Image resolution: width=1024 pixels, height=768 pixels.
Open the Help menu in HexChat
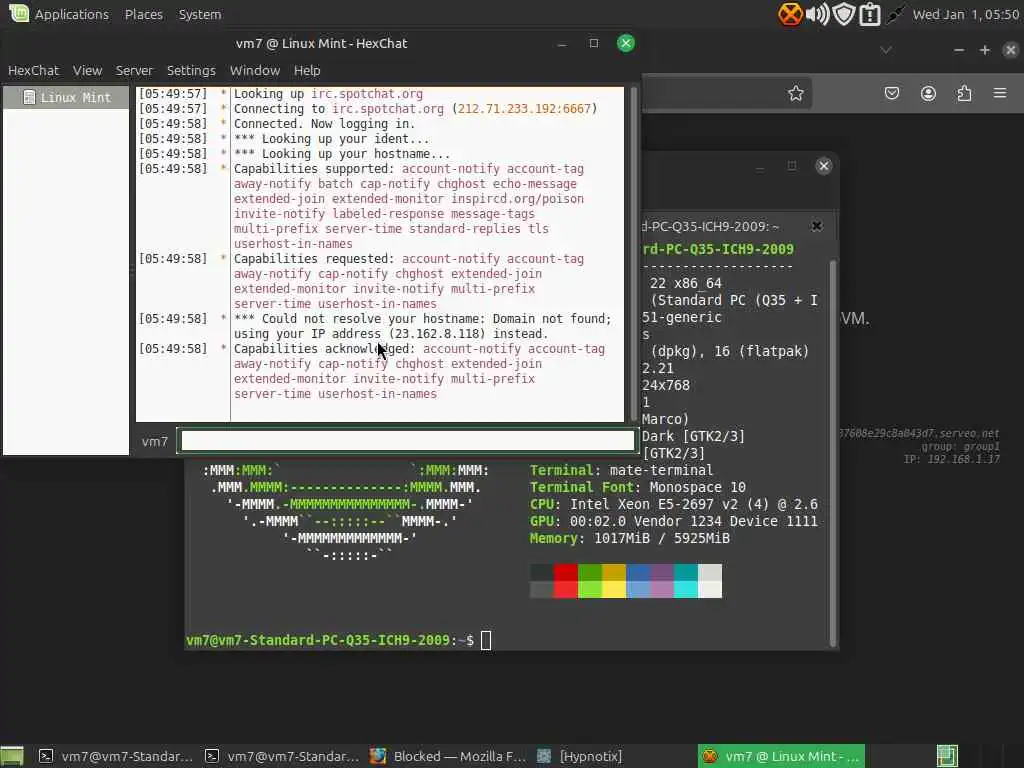point(307,71)
